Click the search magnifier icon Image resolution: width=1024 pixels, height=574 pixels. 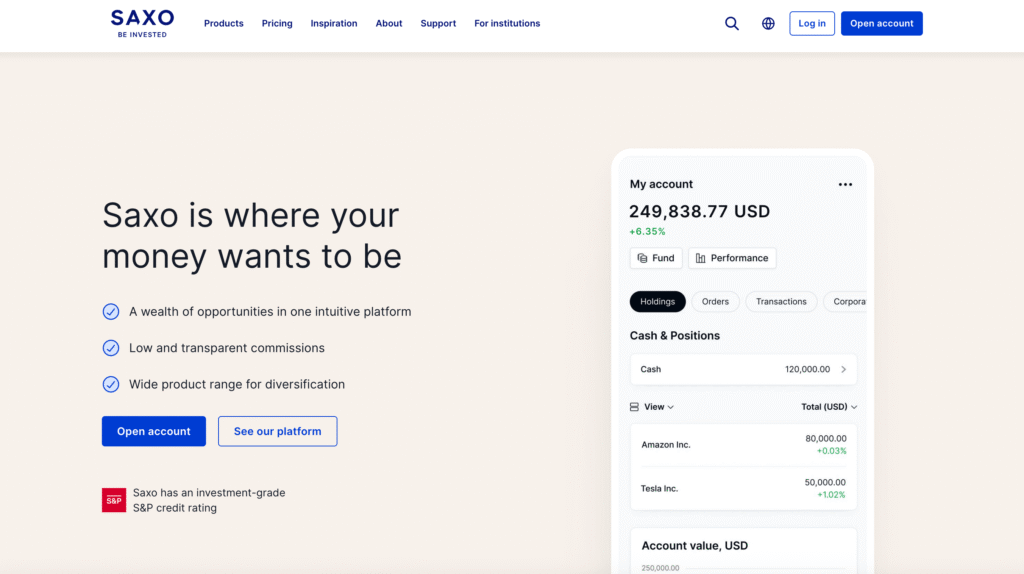pyautogui.click(x=731, y=24)
